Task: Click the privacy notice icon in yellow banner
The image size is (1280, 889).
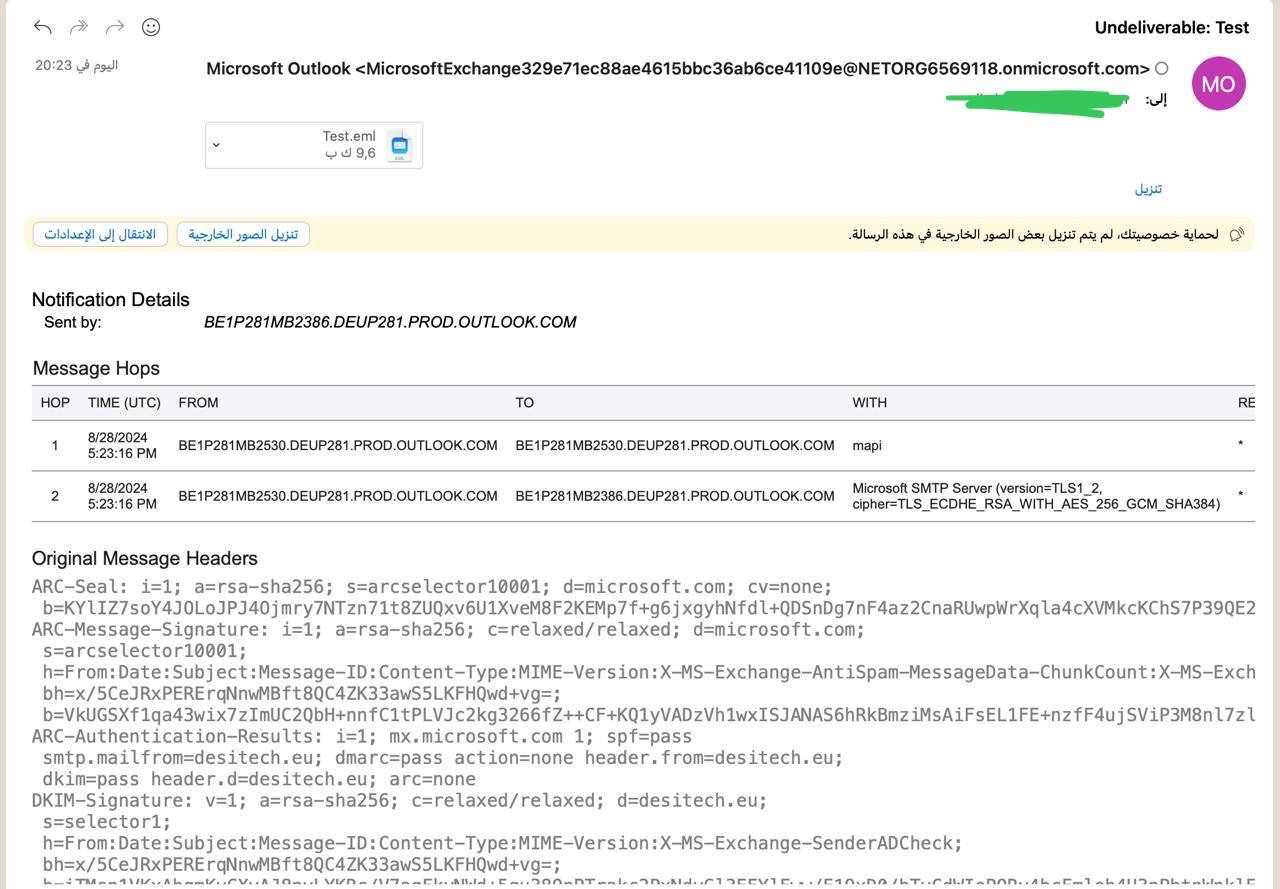Action: point(1237,234)
